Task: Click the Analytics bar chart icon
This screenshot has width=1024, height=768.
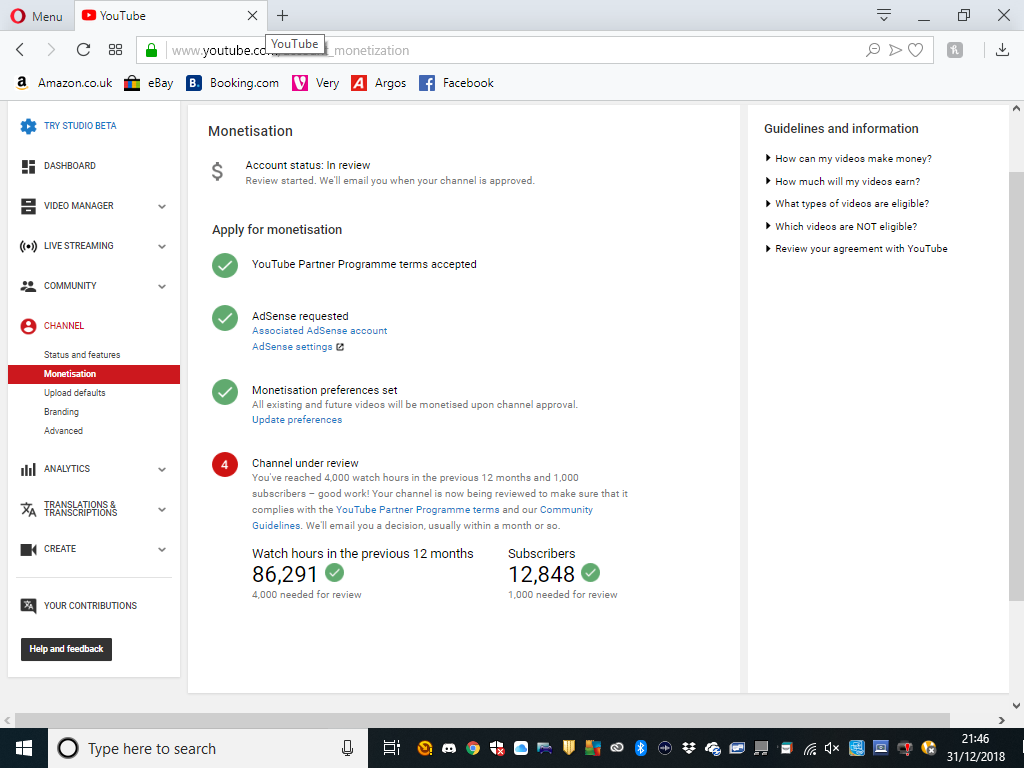Action: click(x=28, y=469)
